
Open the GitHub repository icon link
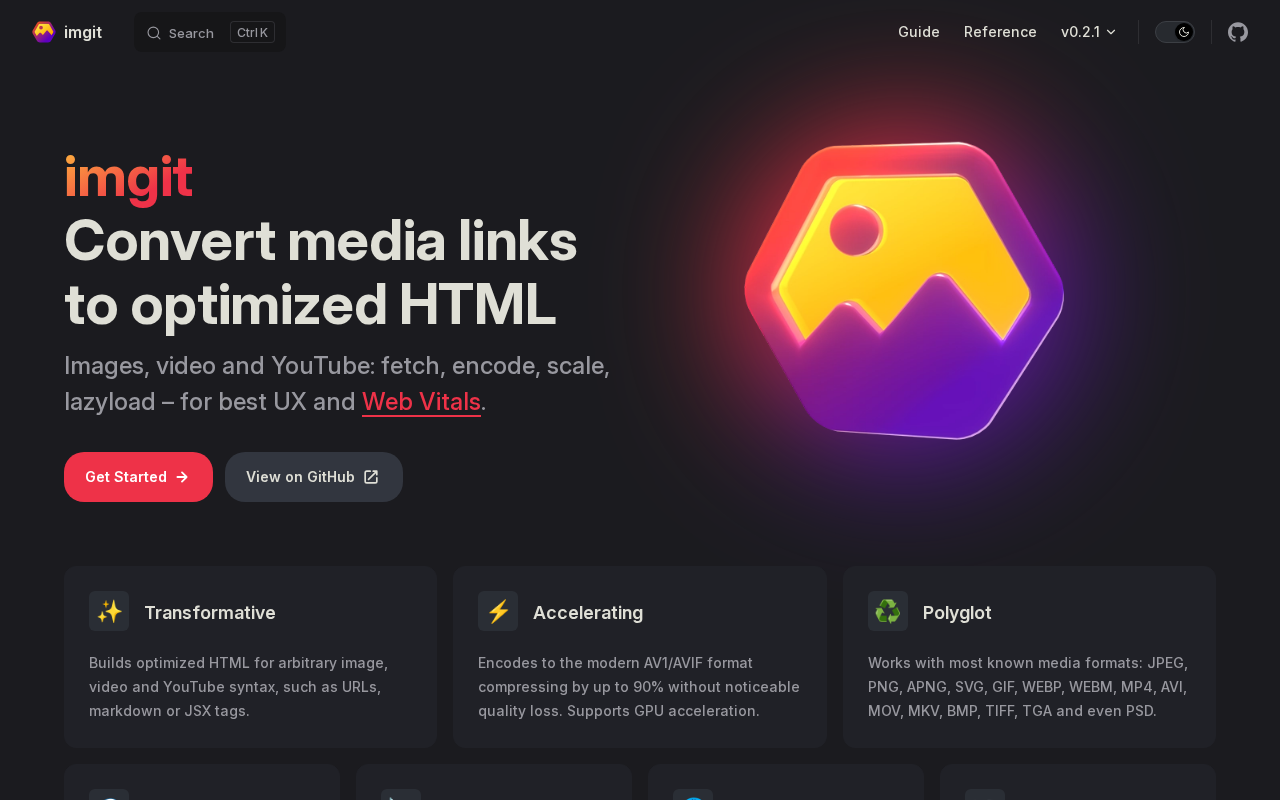tap(1238, 32)
